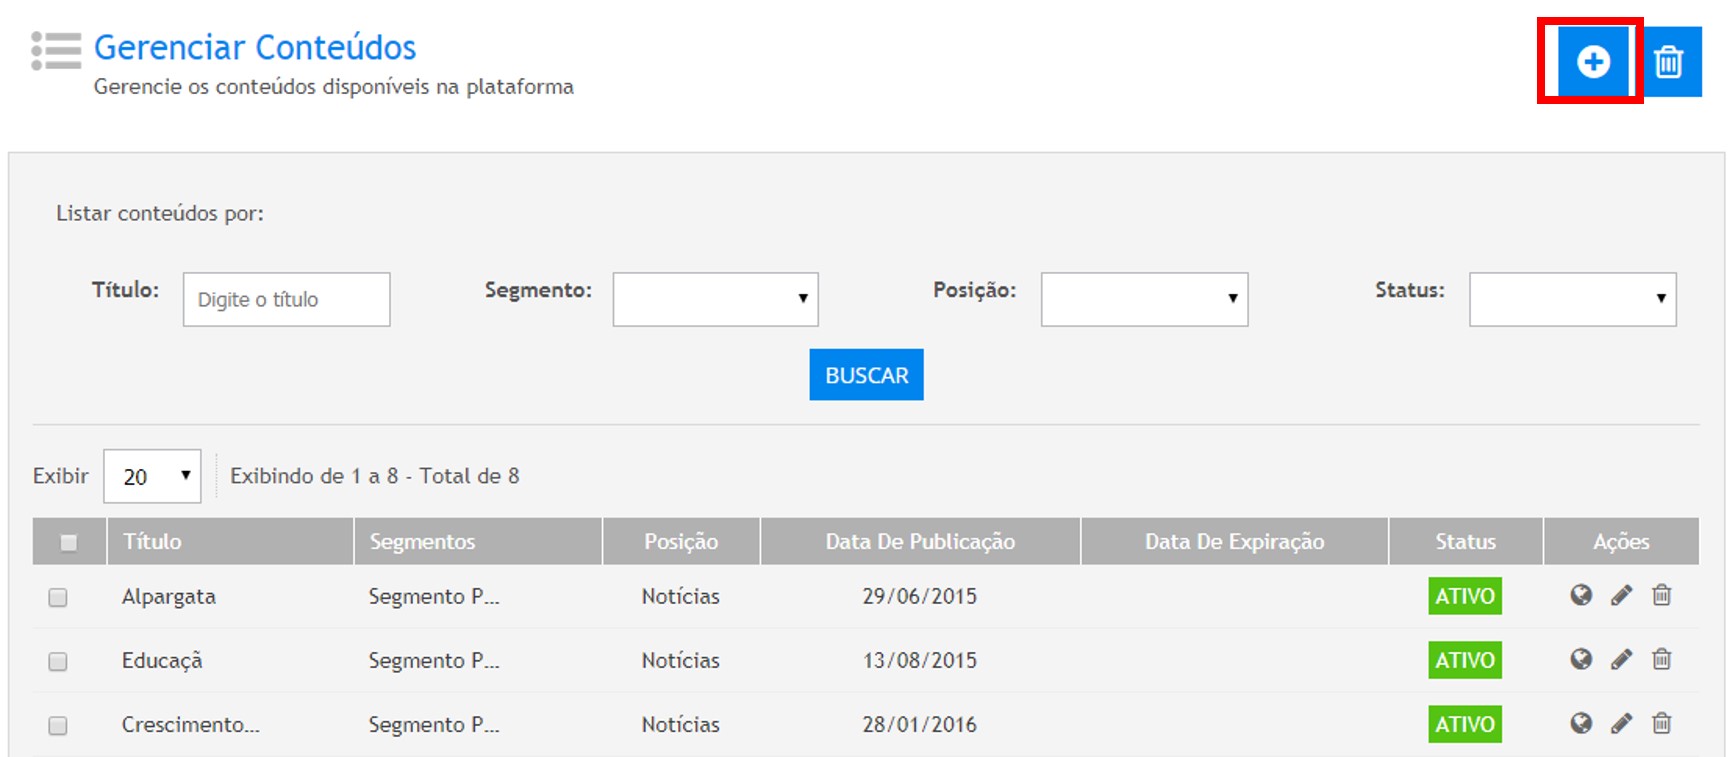1735x757 pixels.
Task: Sort by Data De Publicação column header
Action: point(919,541)
